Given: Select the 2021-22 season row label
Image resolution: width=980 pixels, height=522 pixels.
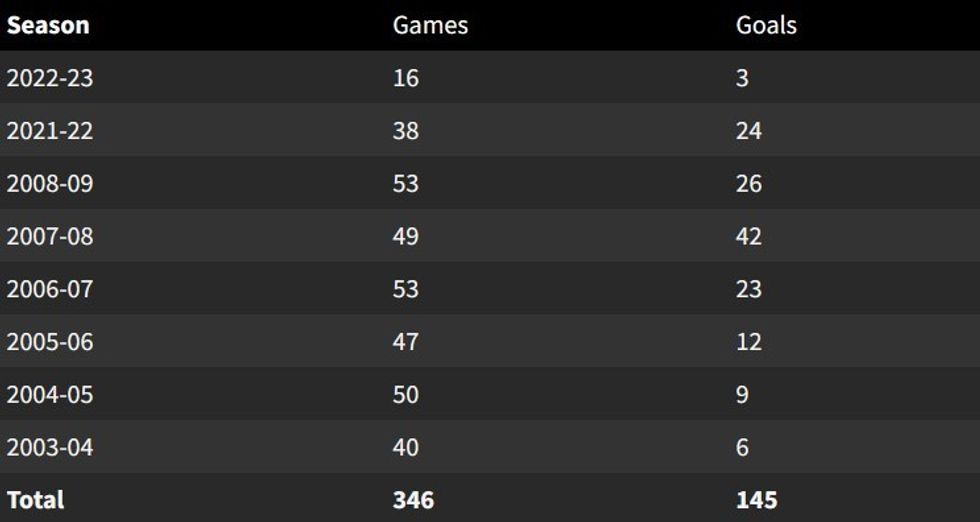Looking at the screenshot, I should pos(50,131).
